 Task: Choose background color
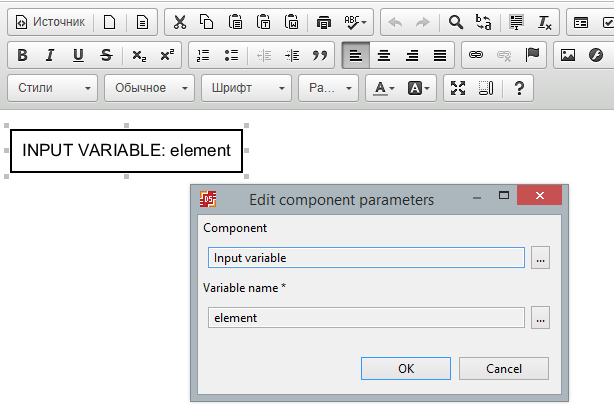418,88
